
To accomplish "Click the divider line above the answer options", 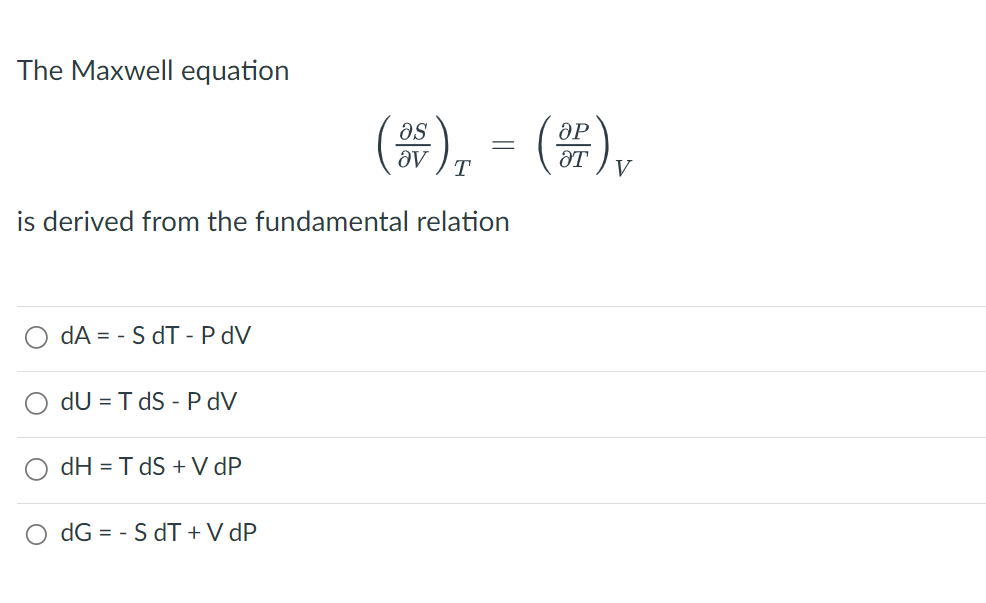I will click(490, 306).
